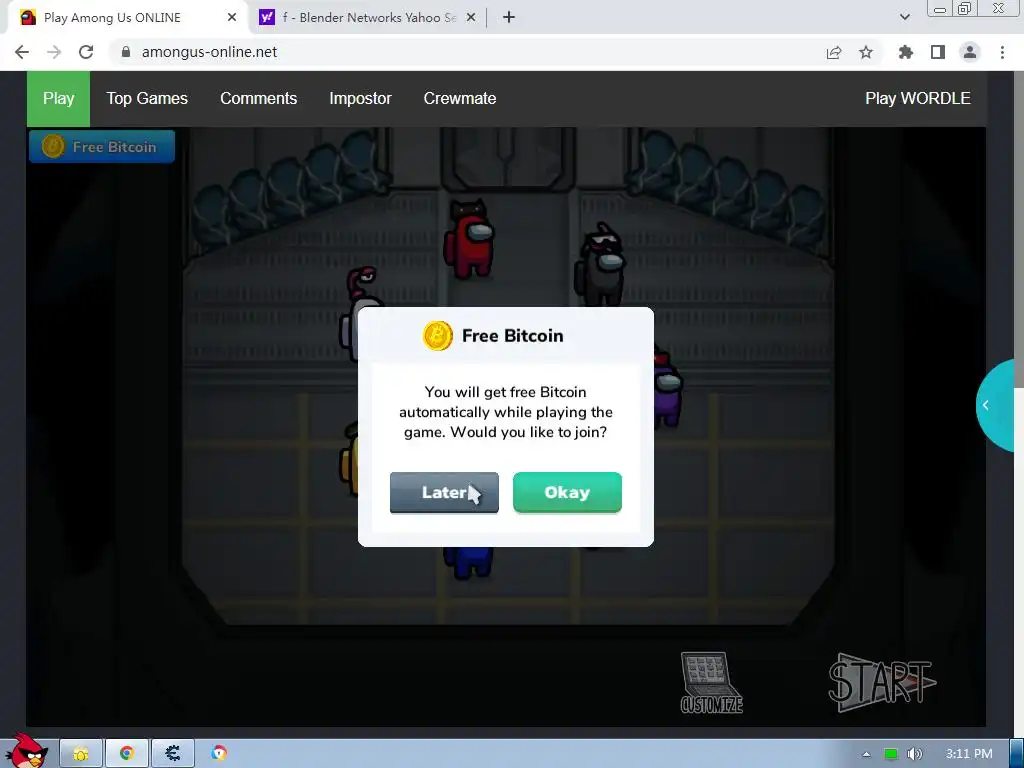Open the Chrome profile avatar
This screenshot has width=1024, height=768.
[970, 52]
